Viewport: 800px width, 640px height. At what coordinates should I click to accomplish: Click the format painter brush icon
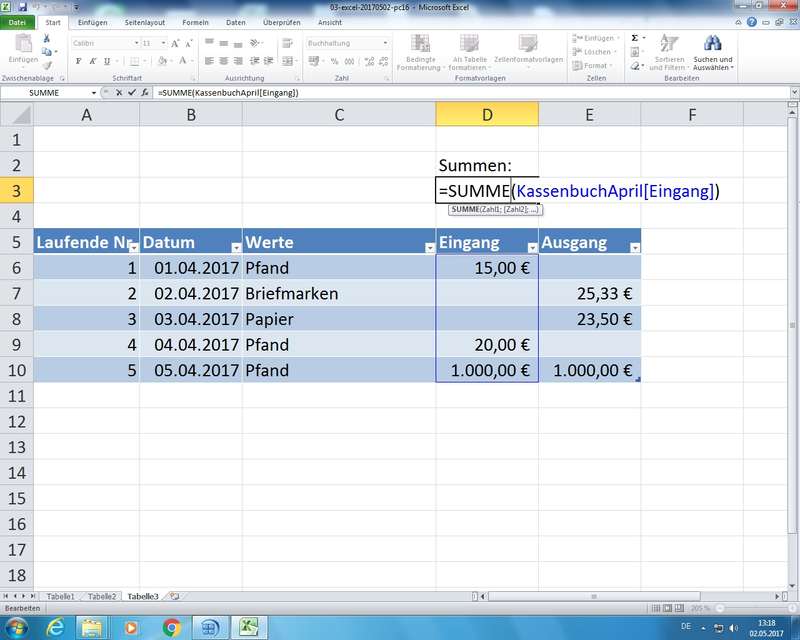click(46, 65)
